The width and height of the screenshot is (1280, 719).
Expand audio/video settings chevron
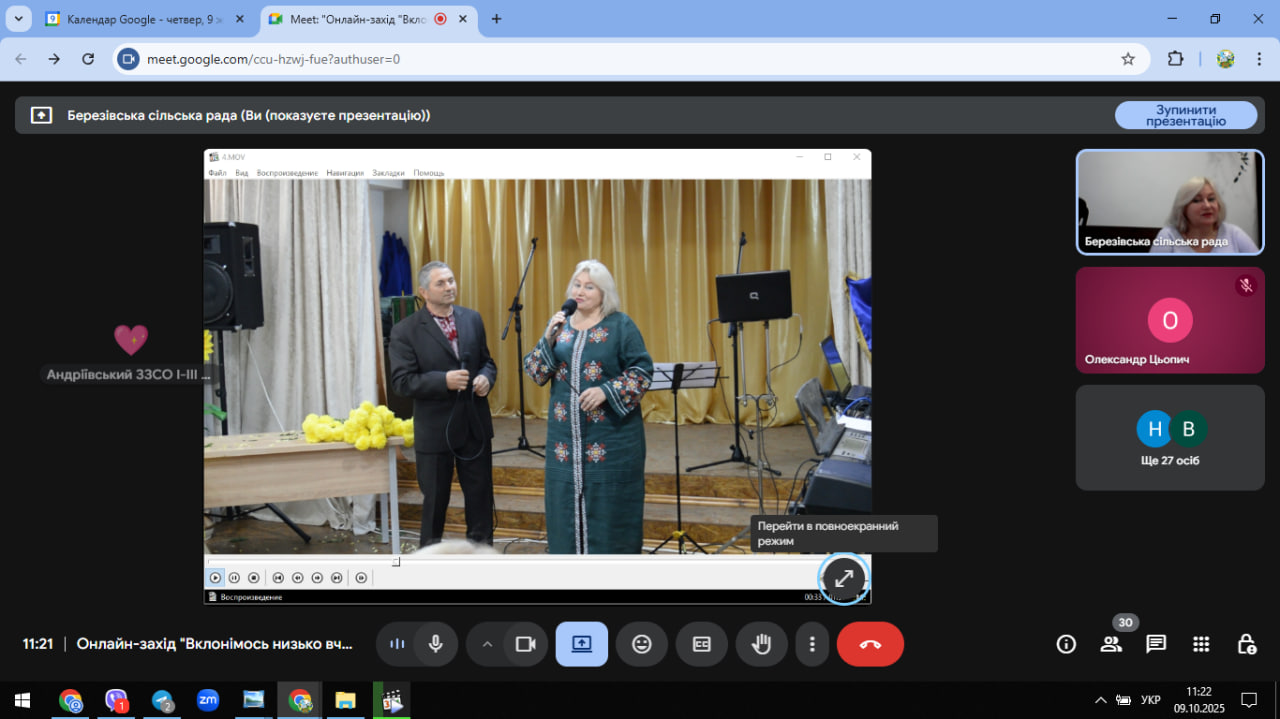tap(487, 644)
